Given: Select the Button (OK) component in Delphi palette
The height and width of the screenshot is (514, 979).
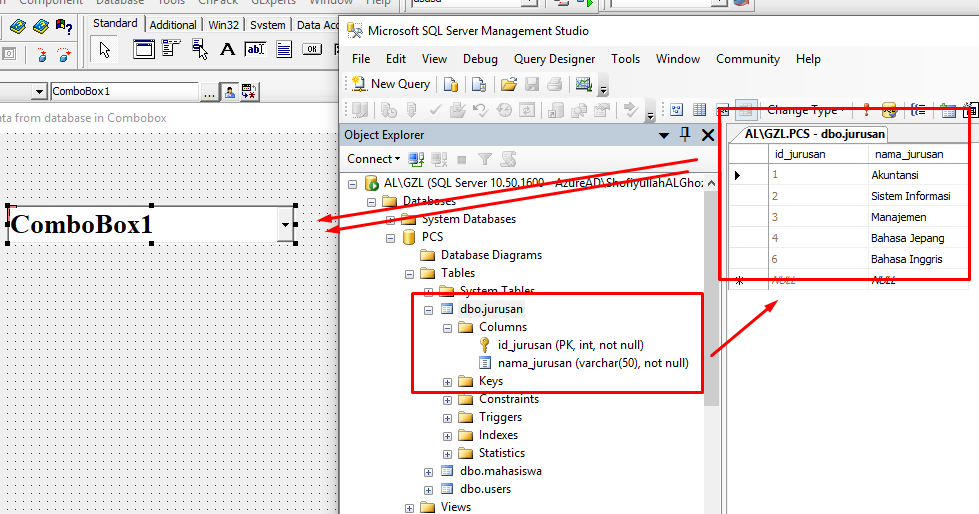Looking at the screenshot, I should click(x=312, y=49).
